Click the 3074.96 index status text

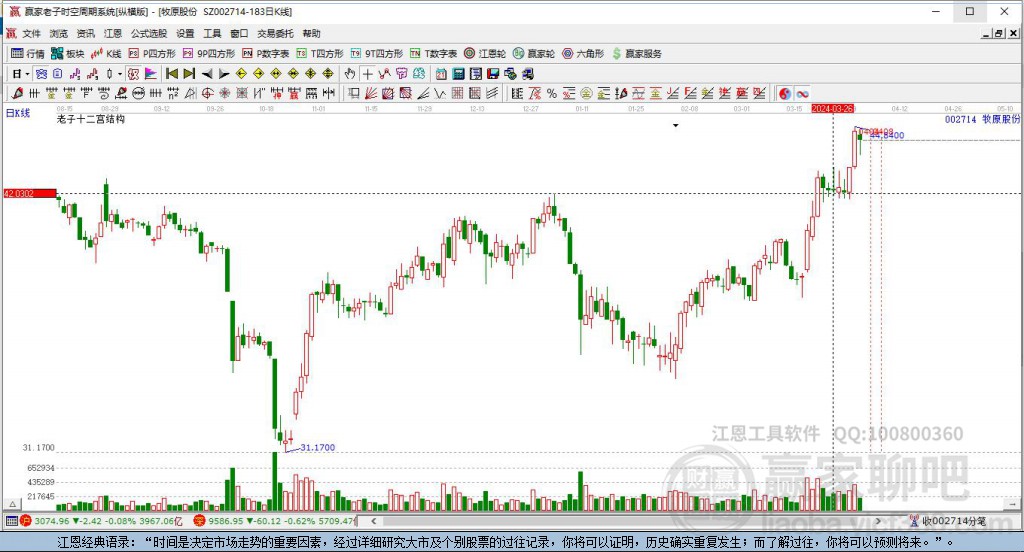pos(52,521)
